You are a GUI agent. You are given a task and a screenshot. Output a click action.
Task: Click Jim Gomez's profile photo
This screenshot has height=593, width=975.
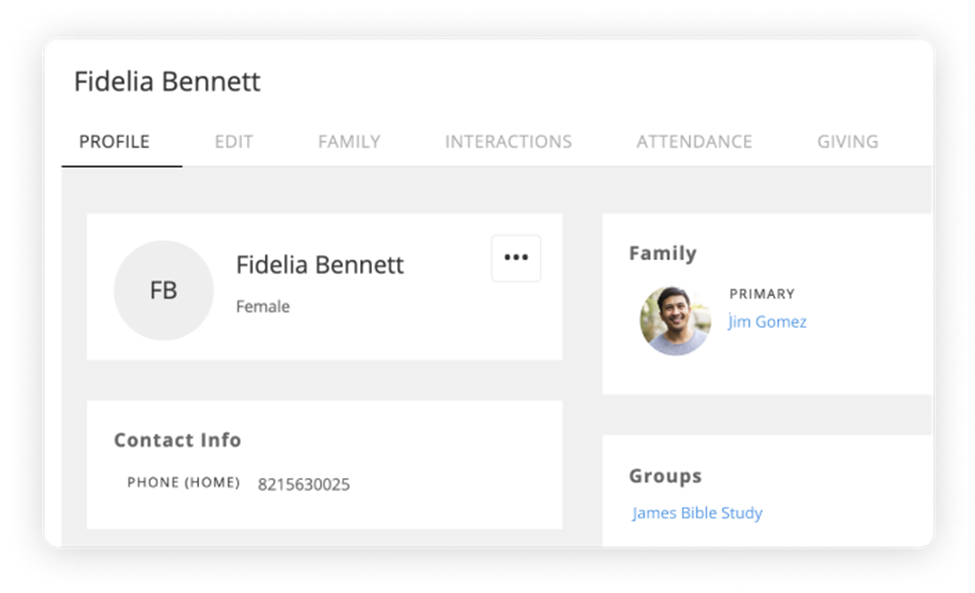[676, 321]
